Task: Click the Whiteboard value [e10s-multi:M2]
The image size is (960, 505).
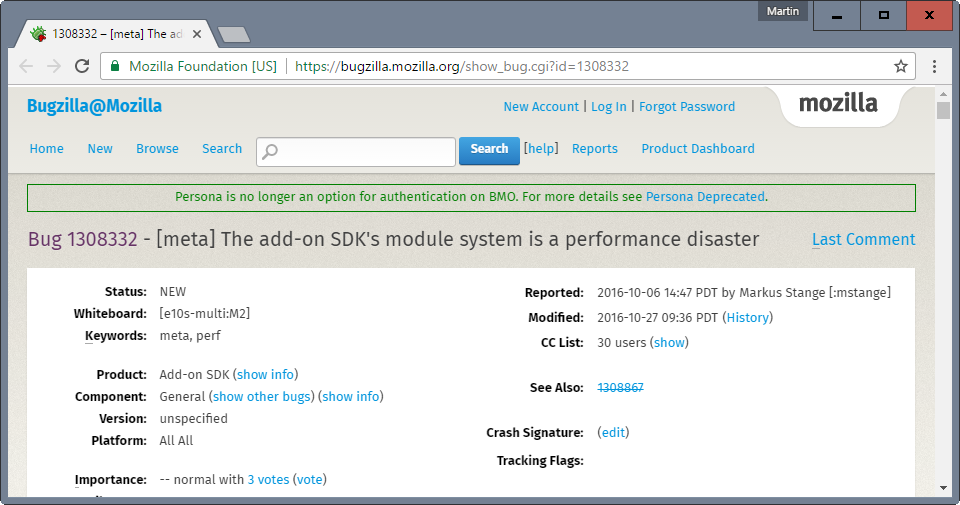Action: click(x=204, y=313)
